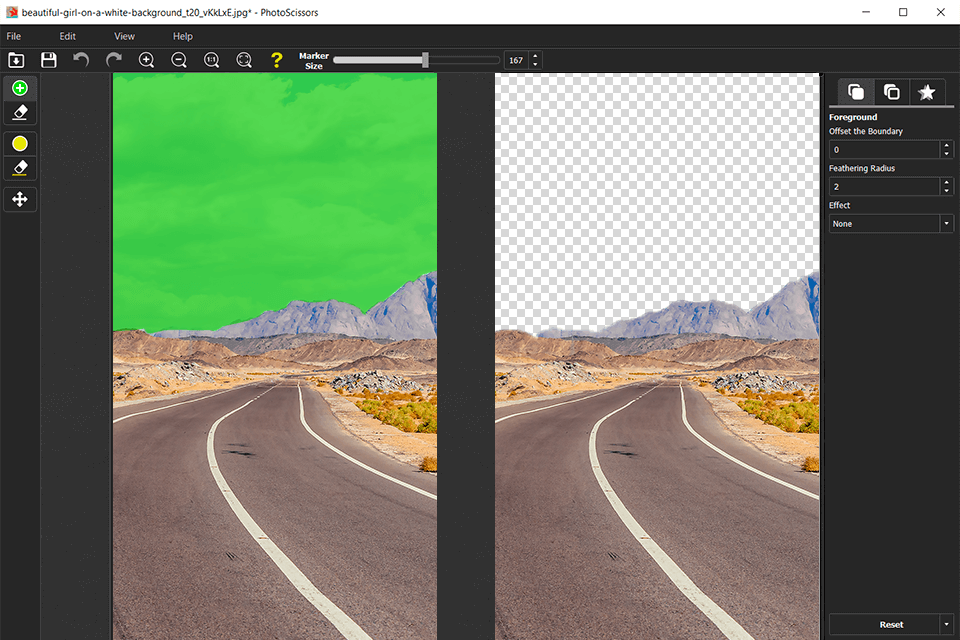
Task: Select the foreground marker eraser tool
Action: click(20, 113)
